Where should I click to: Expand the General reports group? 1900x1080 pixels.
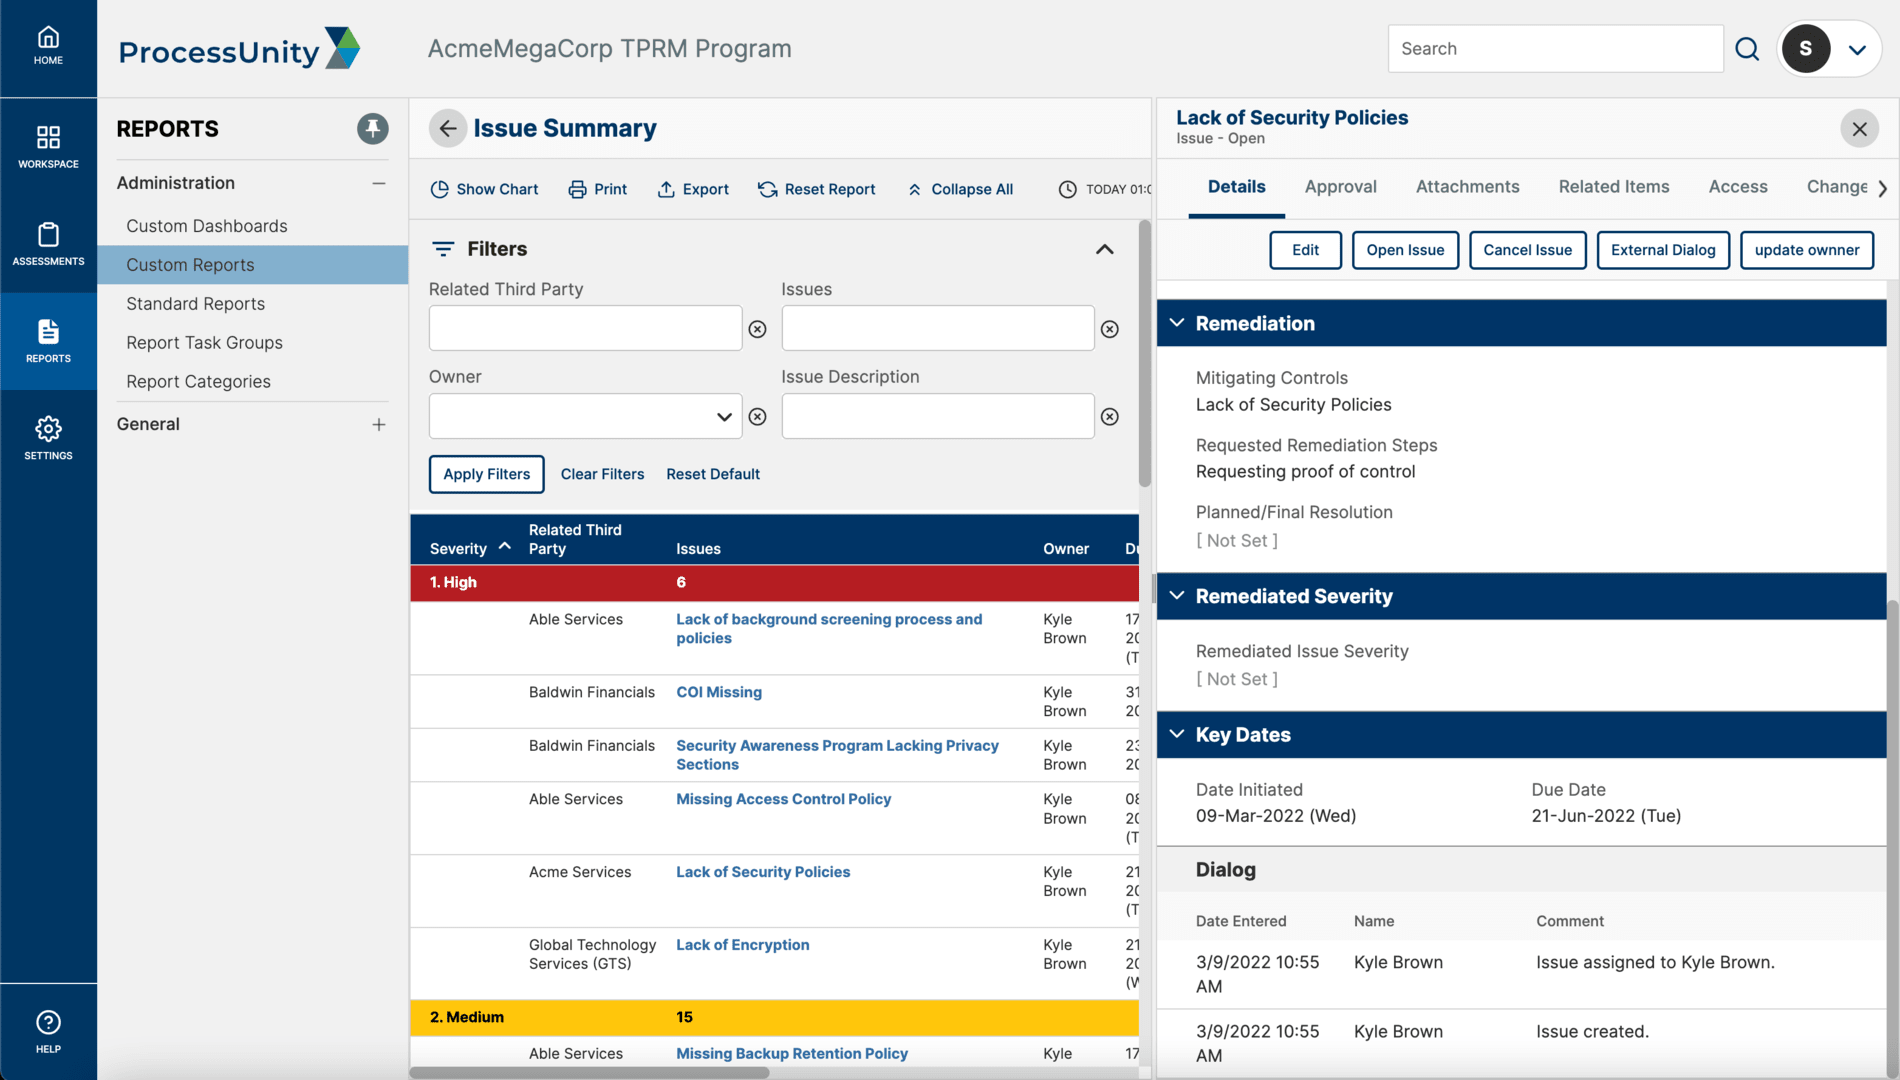378,425
